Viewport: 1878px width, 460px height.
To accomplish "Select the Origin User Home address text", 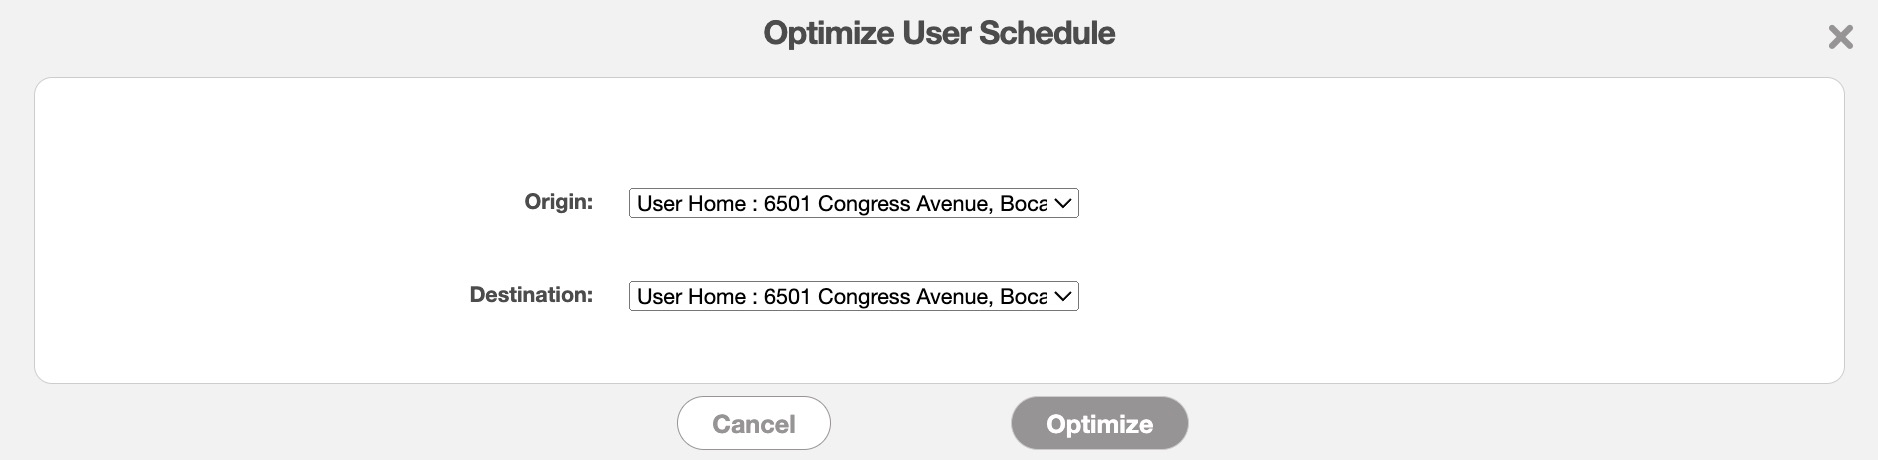I will [840, 203].
